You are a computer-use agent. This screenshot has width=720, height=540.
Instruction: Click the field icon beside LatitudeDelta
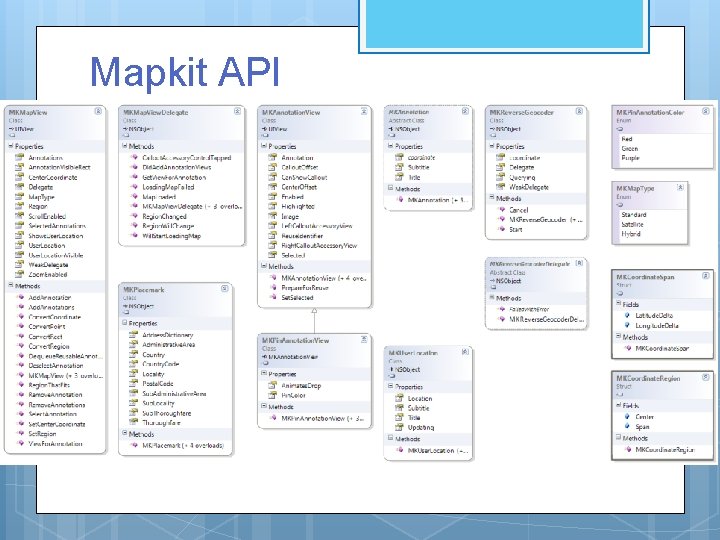click(627, 315)
